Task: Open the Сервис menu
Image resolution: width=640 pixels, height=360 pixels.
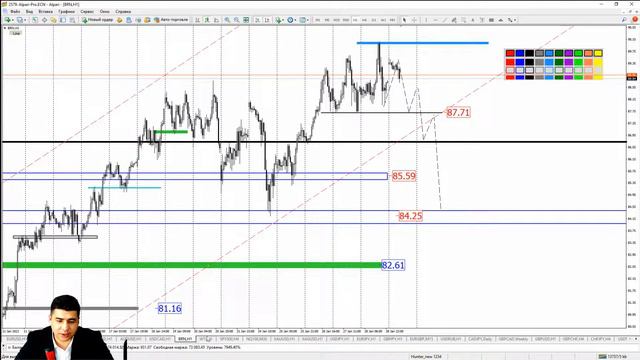Action: 87,11
